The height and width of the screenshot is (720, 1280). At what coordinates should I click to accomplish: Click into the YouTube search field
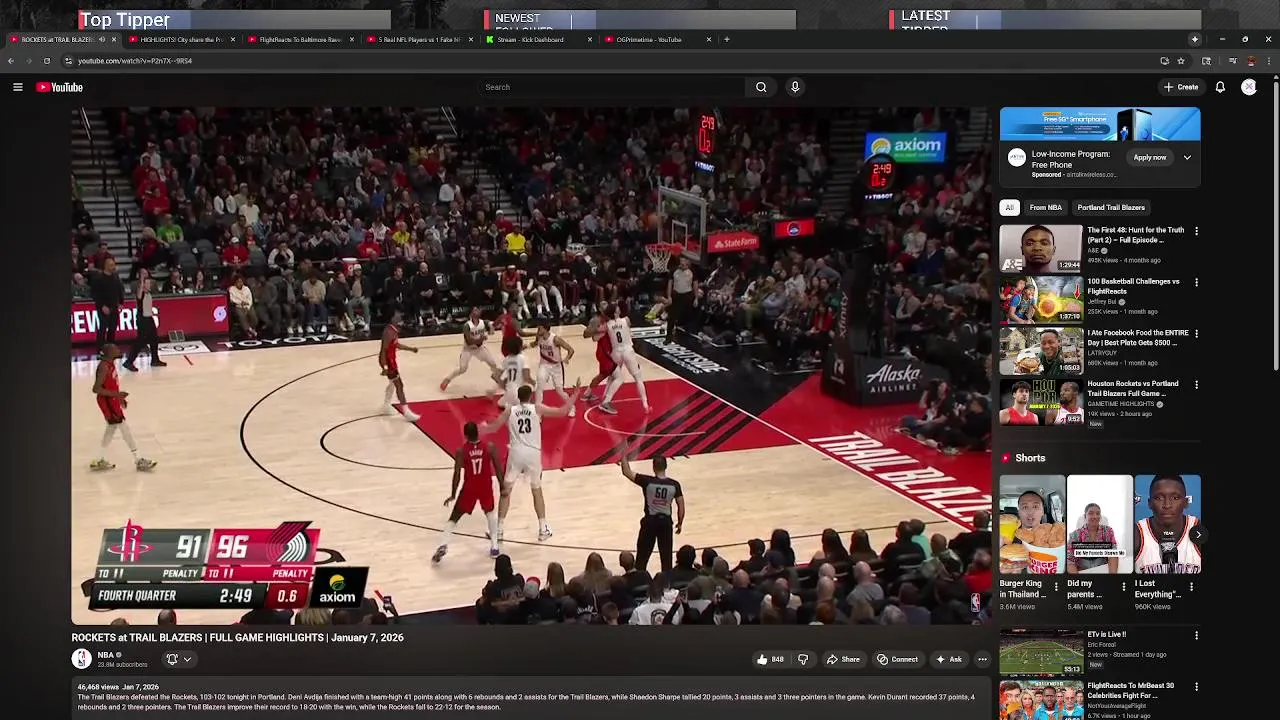(610, 87)
